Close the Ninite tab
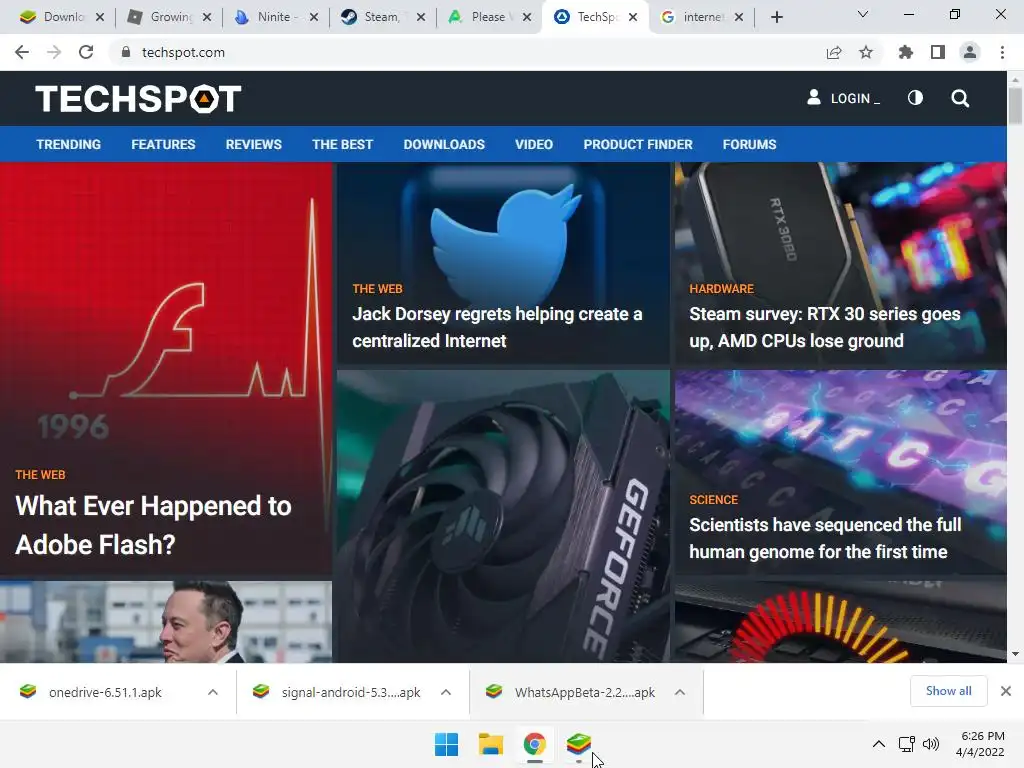Screen dimensions: 1024x768 pyautogui.click(x=314, y=17)
